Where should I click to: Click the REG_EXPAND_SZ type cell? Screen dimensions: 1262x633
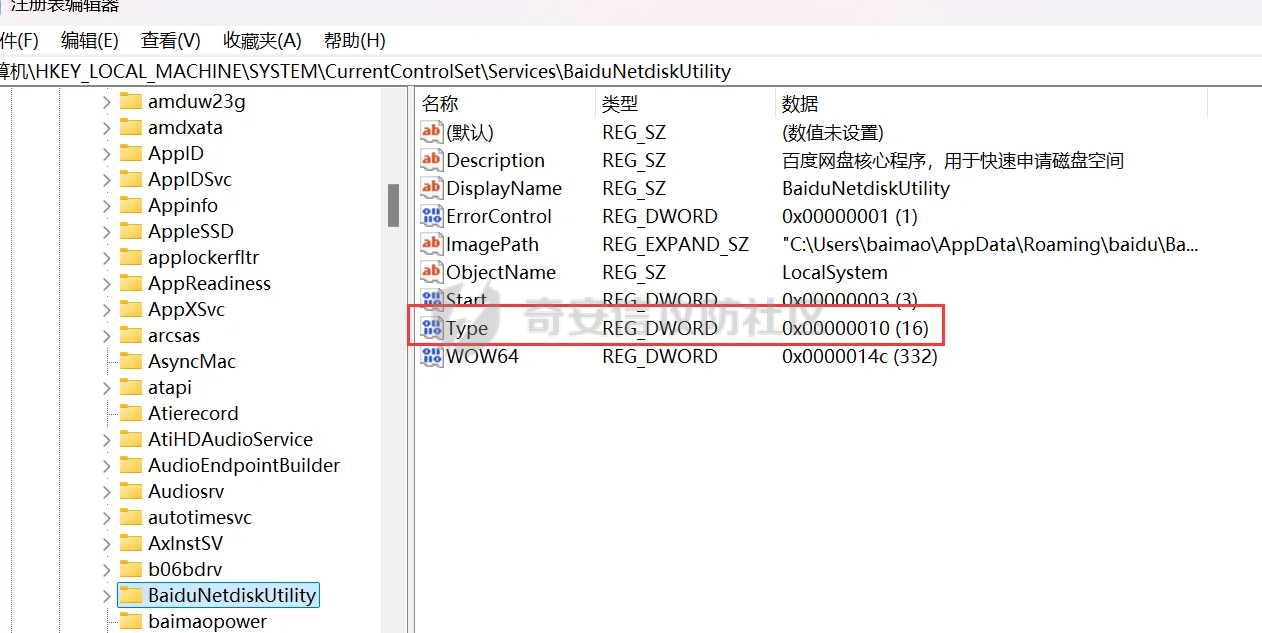(675, 244)
